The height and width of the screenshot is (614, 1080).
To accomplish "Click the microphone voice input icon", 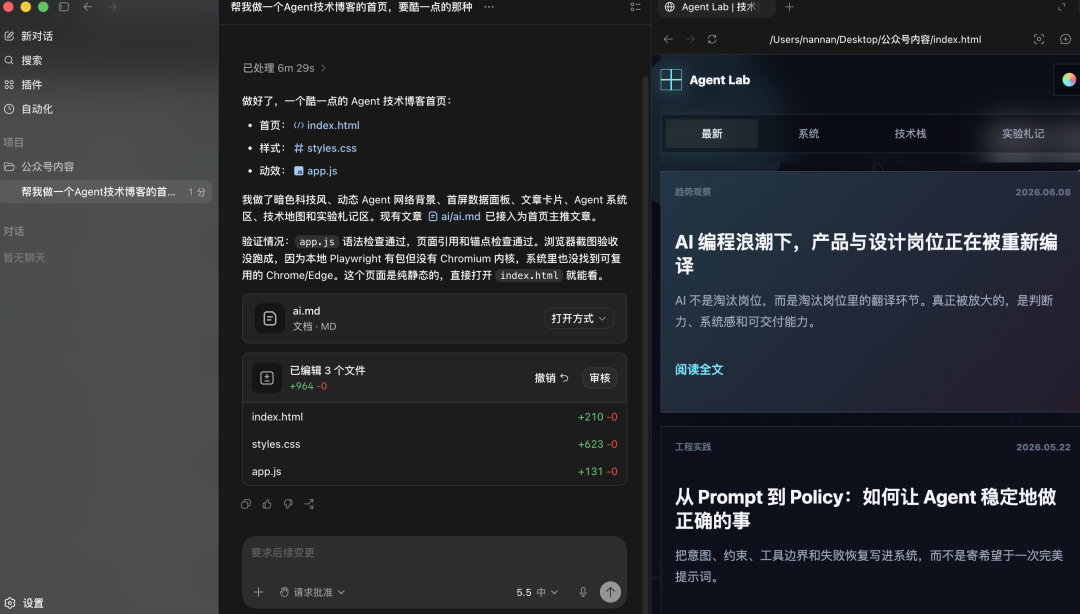I will (x=583, y=592).
